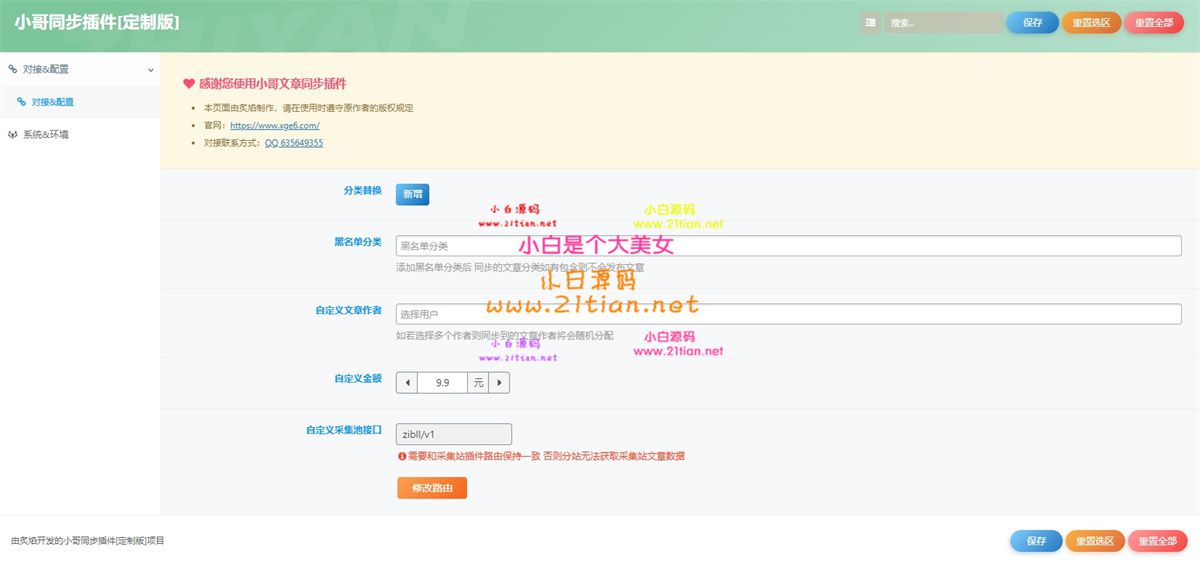Image resolution: width=1200 pixels, height=562 pixels.
Task: Collapse the 对接&配置 section chevron
Action: click(151, 70)
